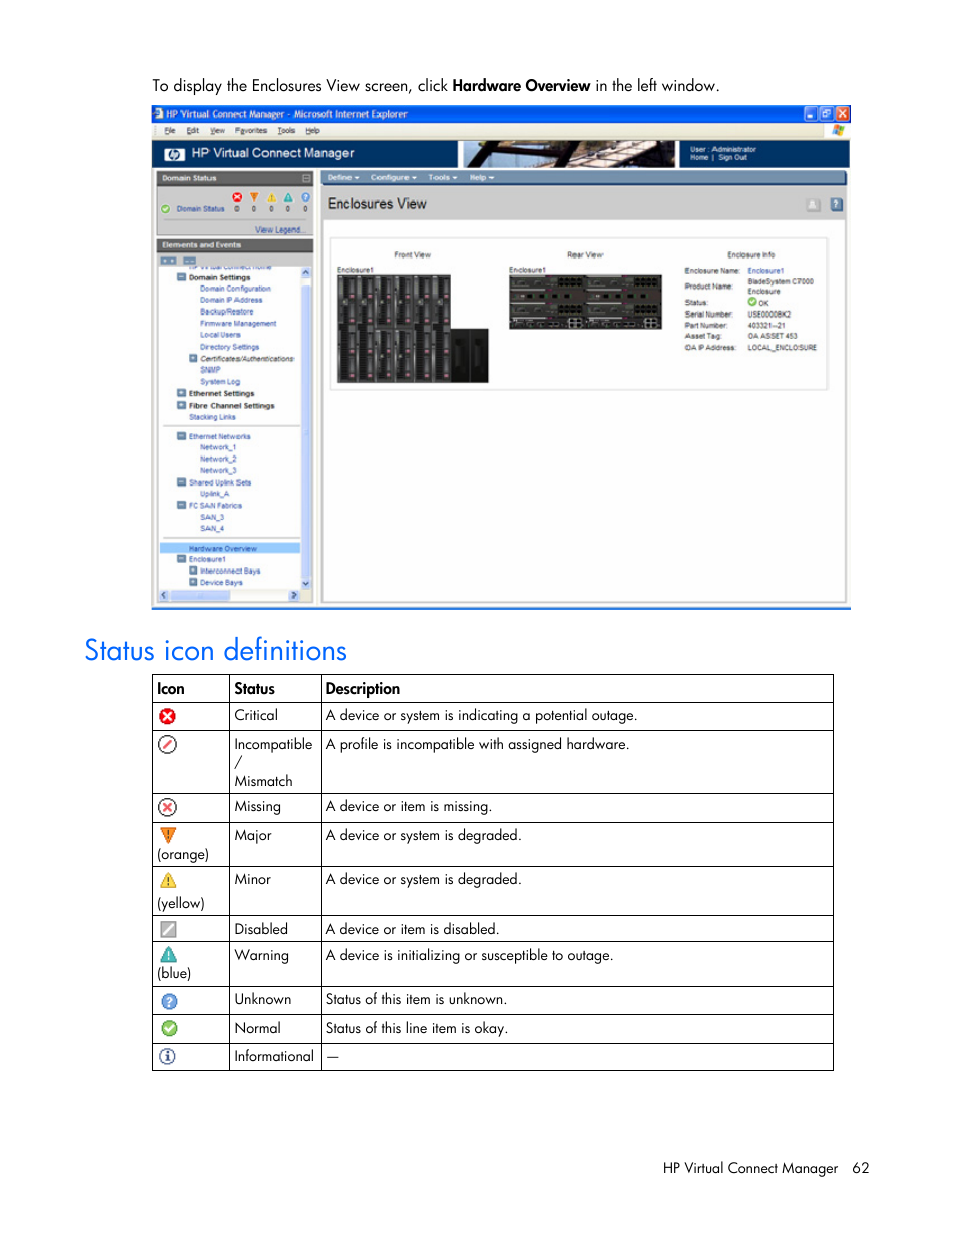
Task: Click the Front View enclosure image
Action: click(412, 329)
